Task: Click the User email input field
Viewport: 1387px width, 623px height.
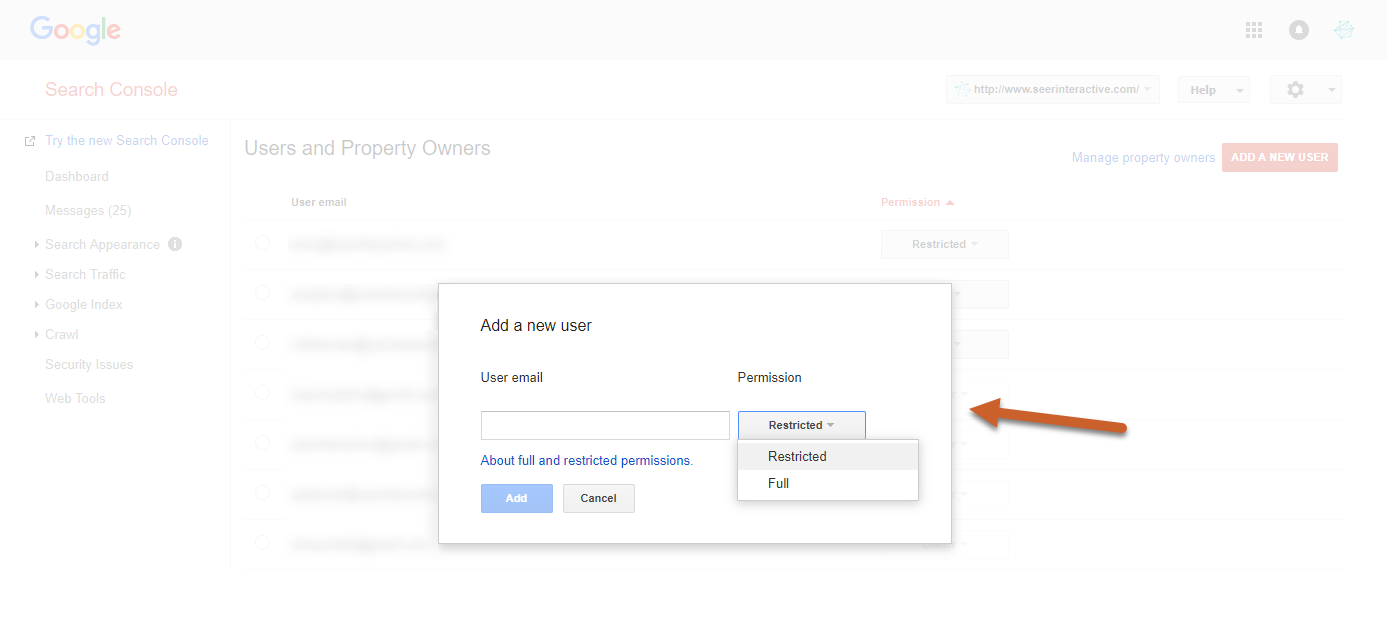Action: point(605,425)
